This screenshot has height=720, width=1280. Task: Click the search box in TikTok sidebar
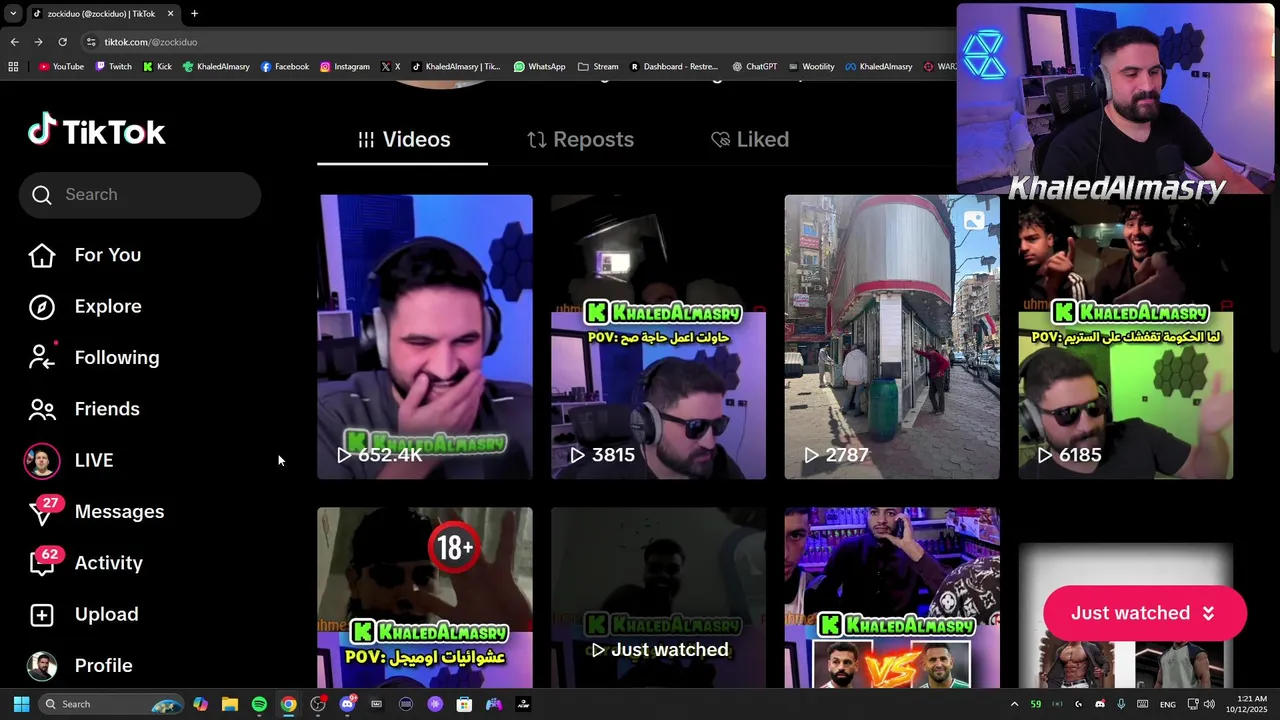pos(140,195)
